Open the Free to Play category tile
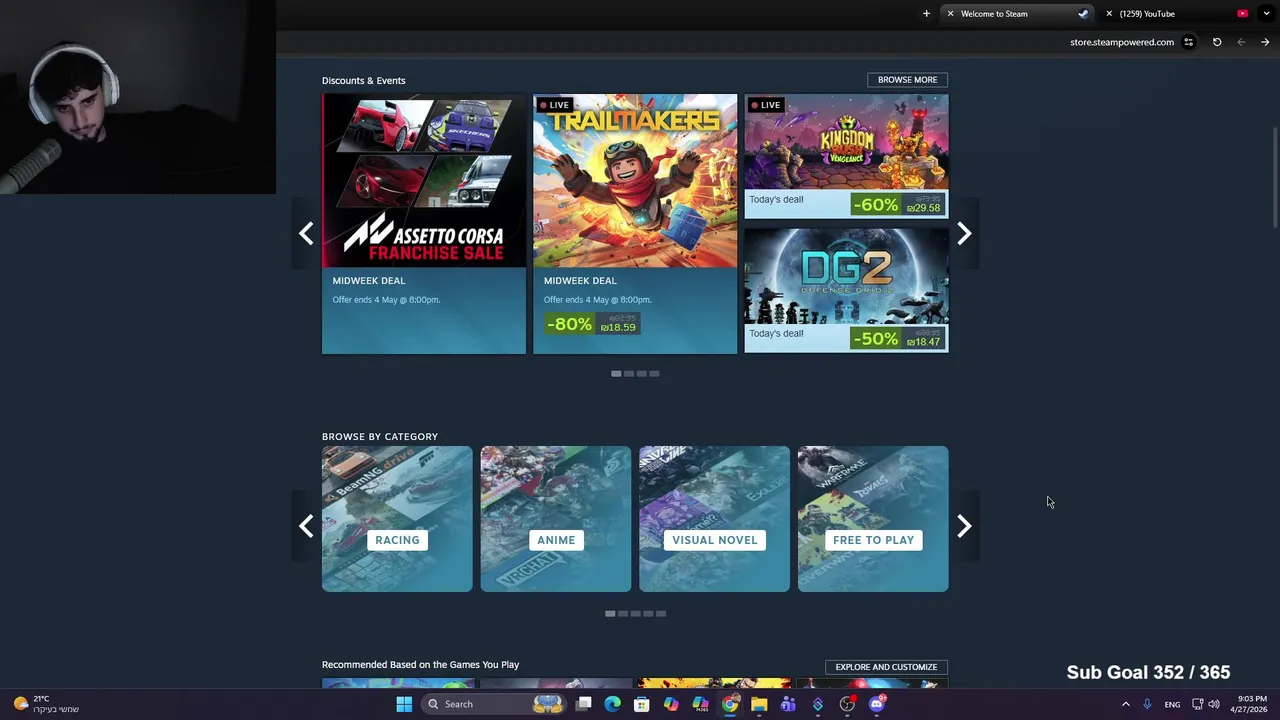1280x720 pixels. click(873, 519)
